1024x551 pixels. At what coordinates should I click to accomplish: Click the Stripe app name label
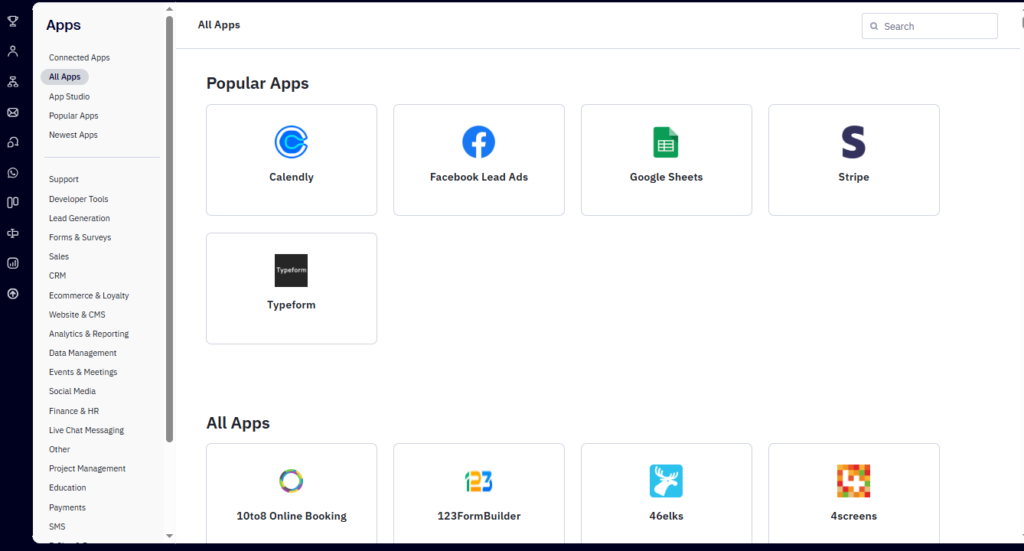tap(854, 177)
